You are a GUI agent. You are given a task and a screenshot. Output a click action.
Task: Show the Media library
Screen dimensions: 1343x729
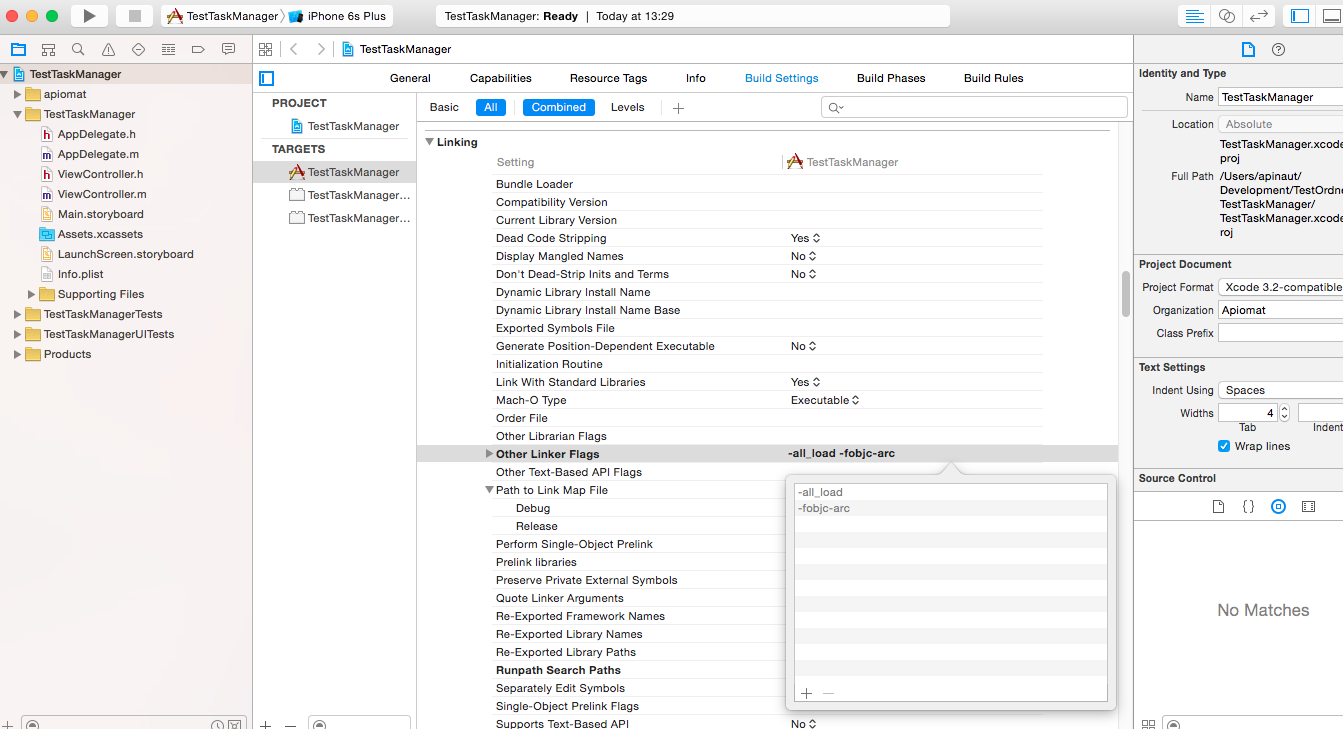[1308, 507]
